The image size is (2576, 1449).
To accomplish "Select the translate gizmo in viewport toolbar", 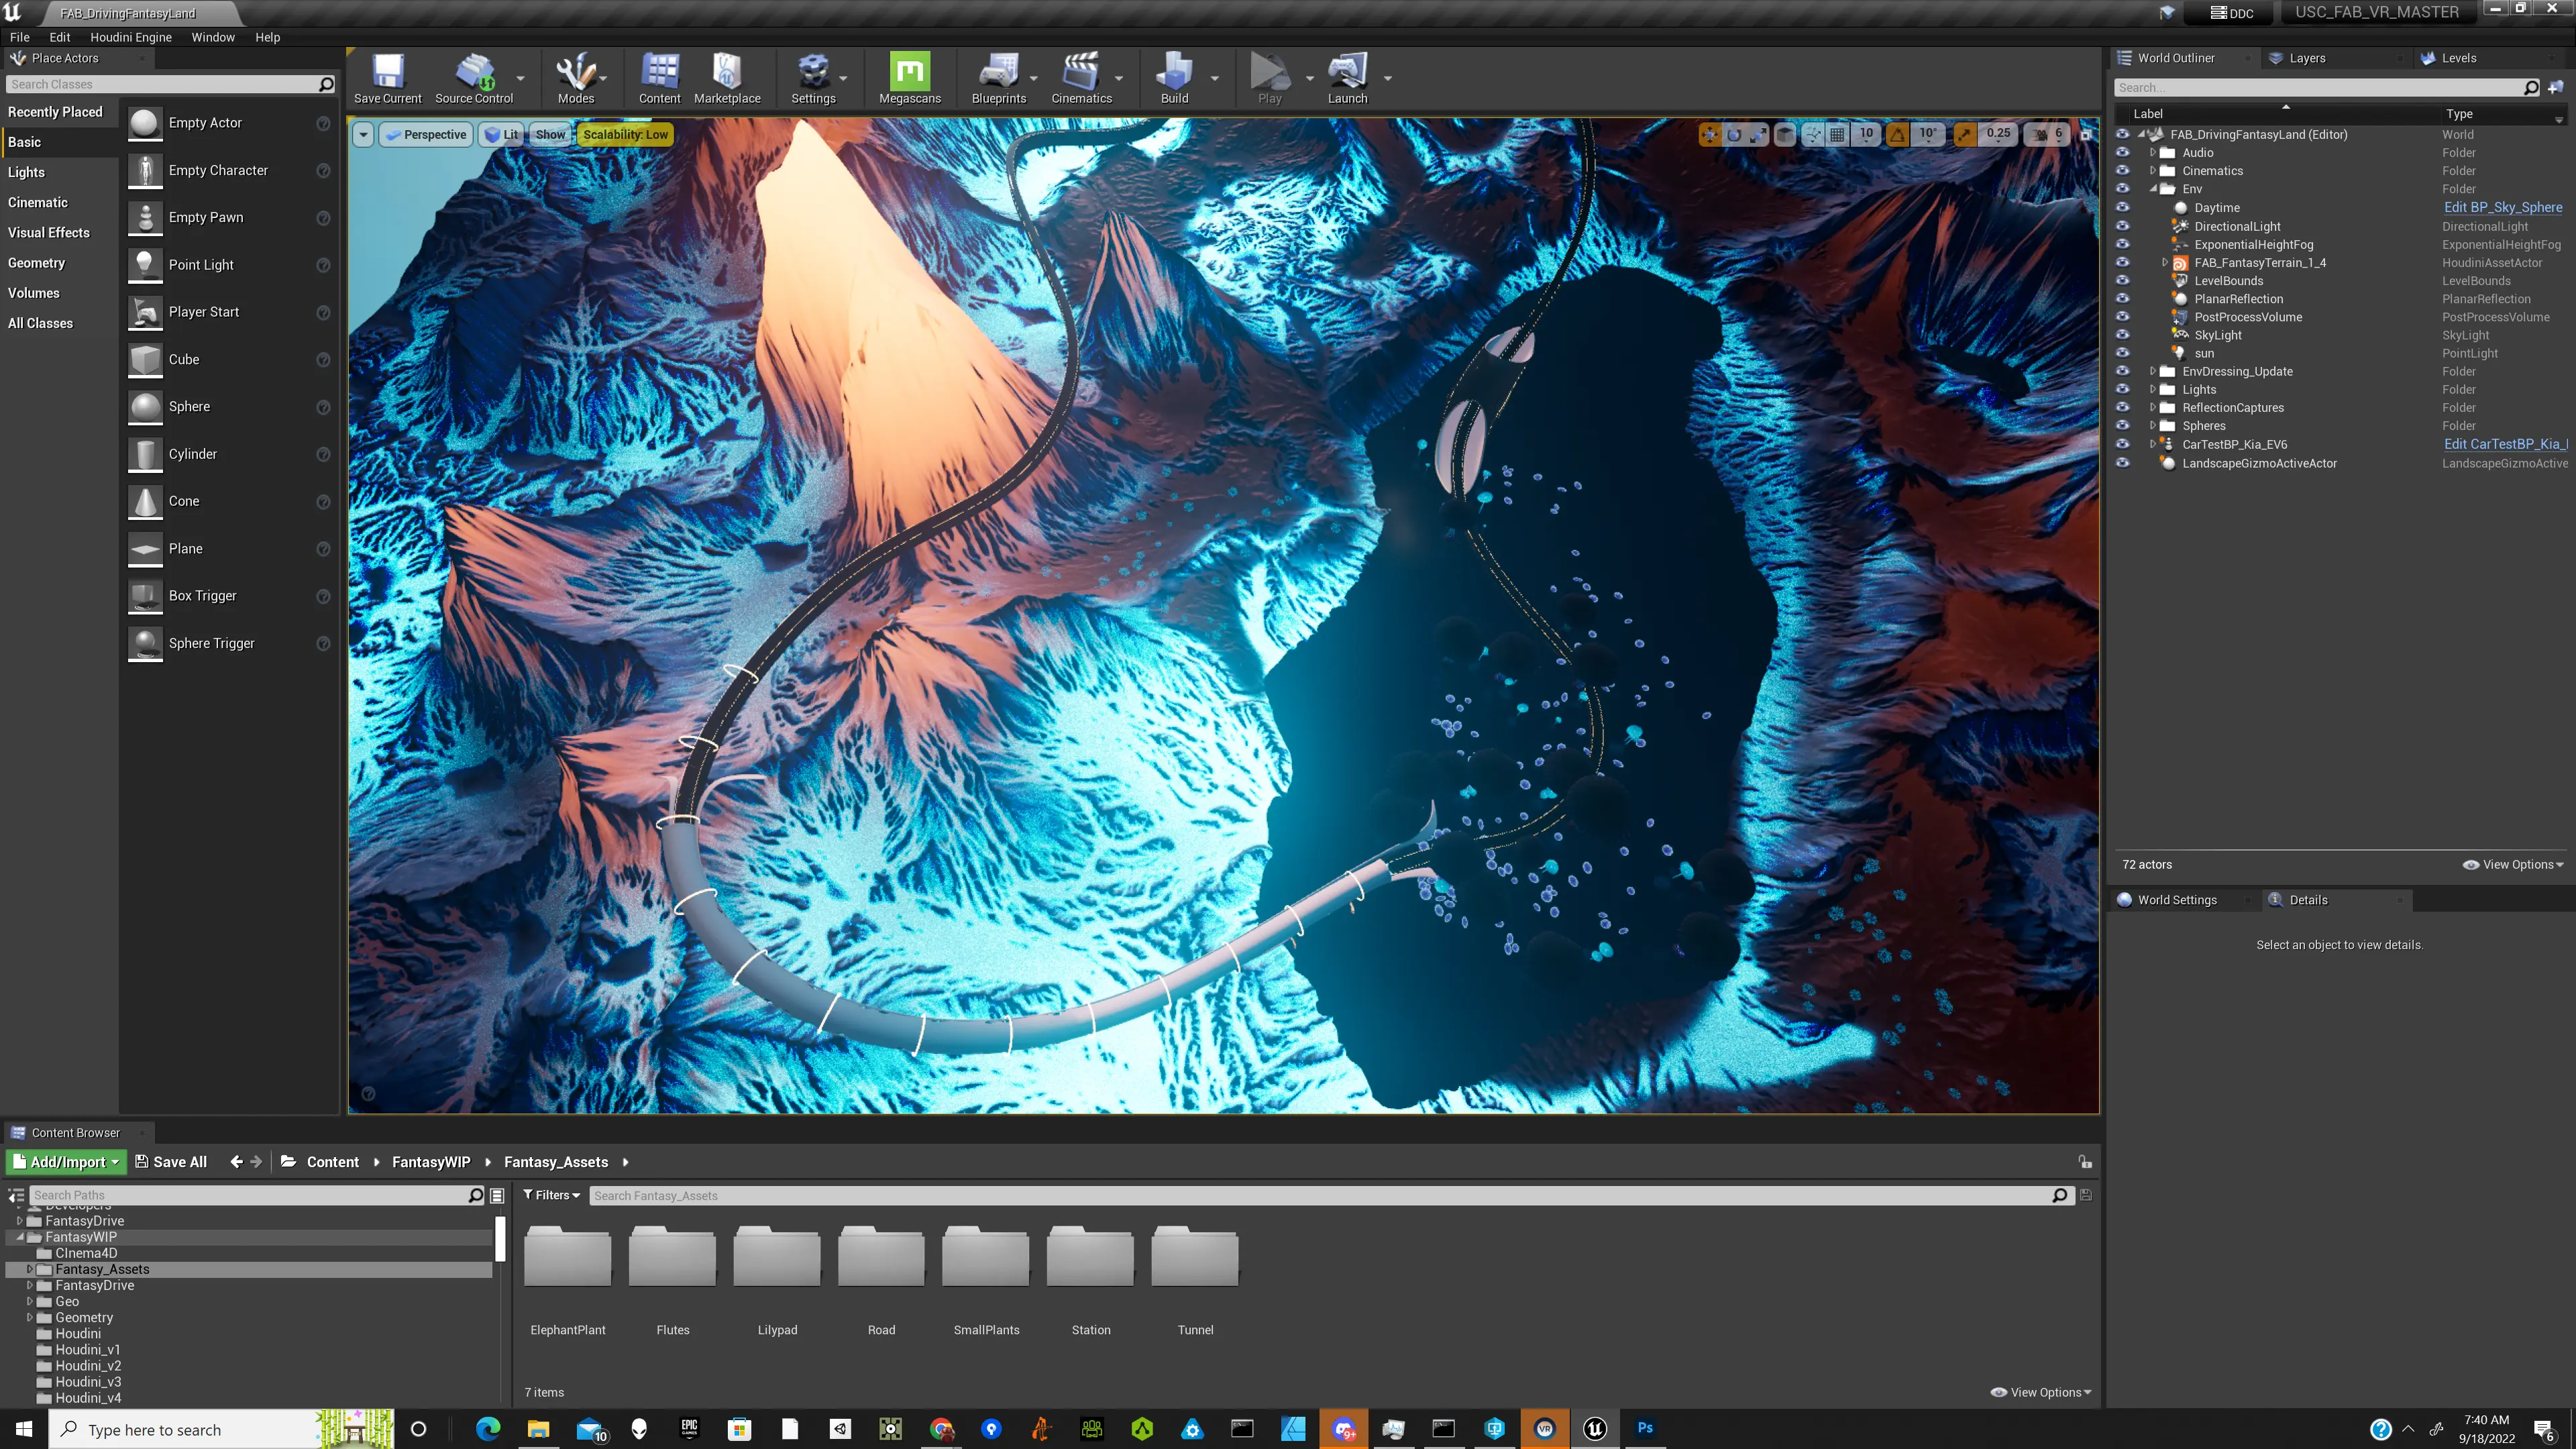I will pyautogui.click(x=1710, y=134).
